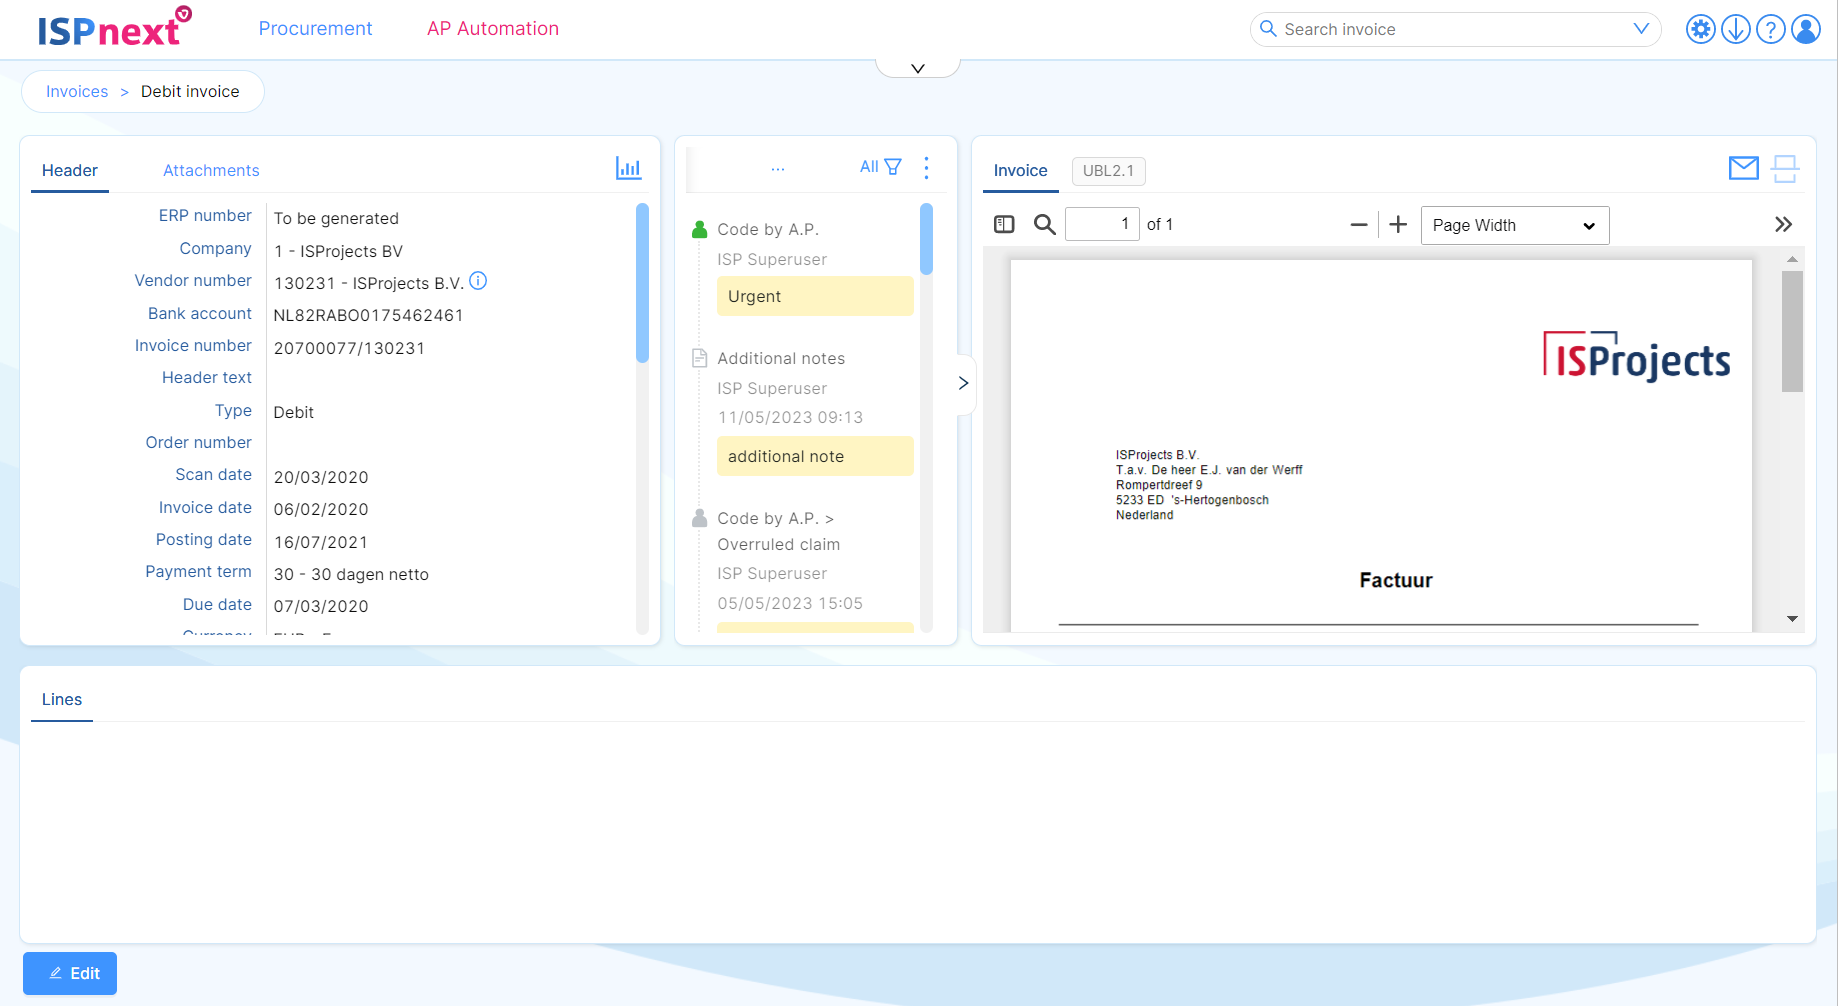This screenshot has height=1006, width=1838.
Task: Open the Procurement menu
Action: click(x=315, y=29)
